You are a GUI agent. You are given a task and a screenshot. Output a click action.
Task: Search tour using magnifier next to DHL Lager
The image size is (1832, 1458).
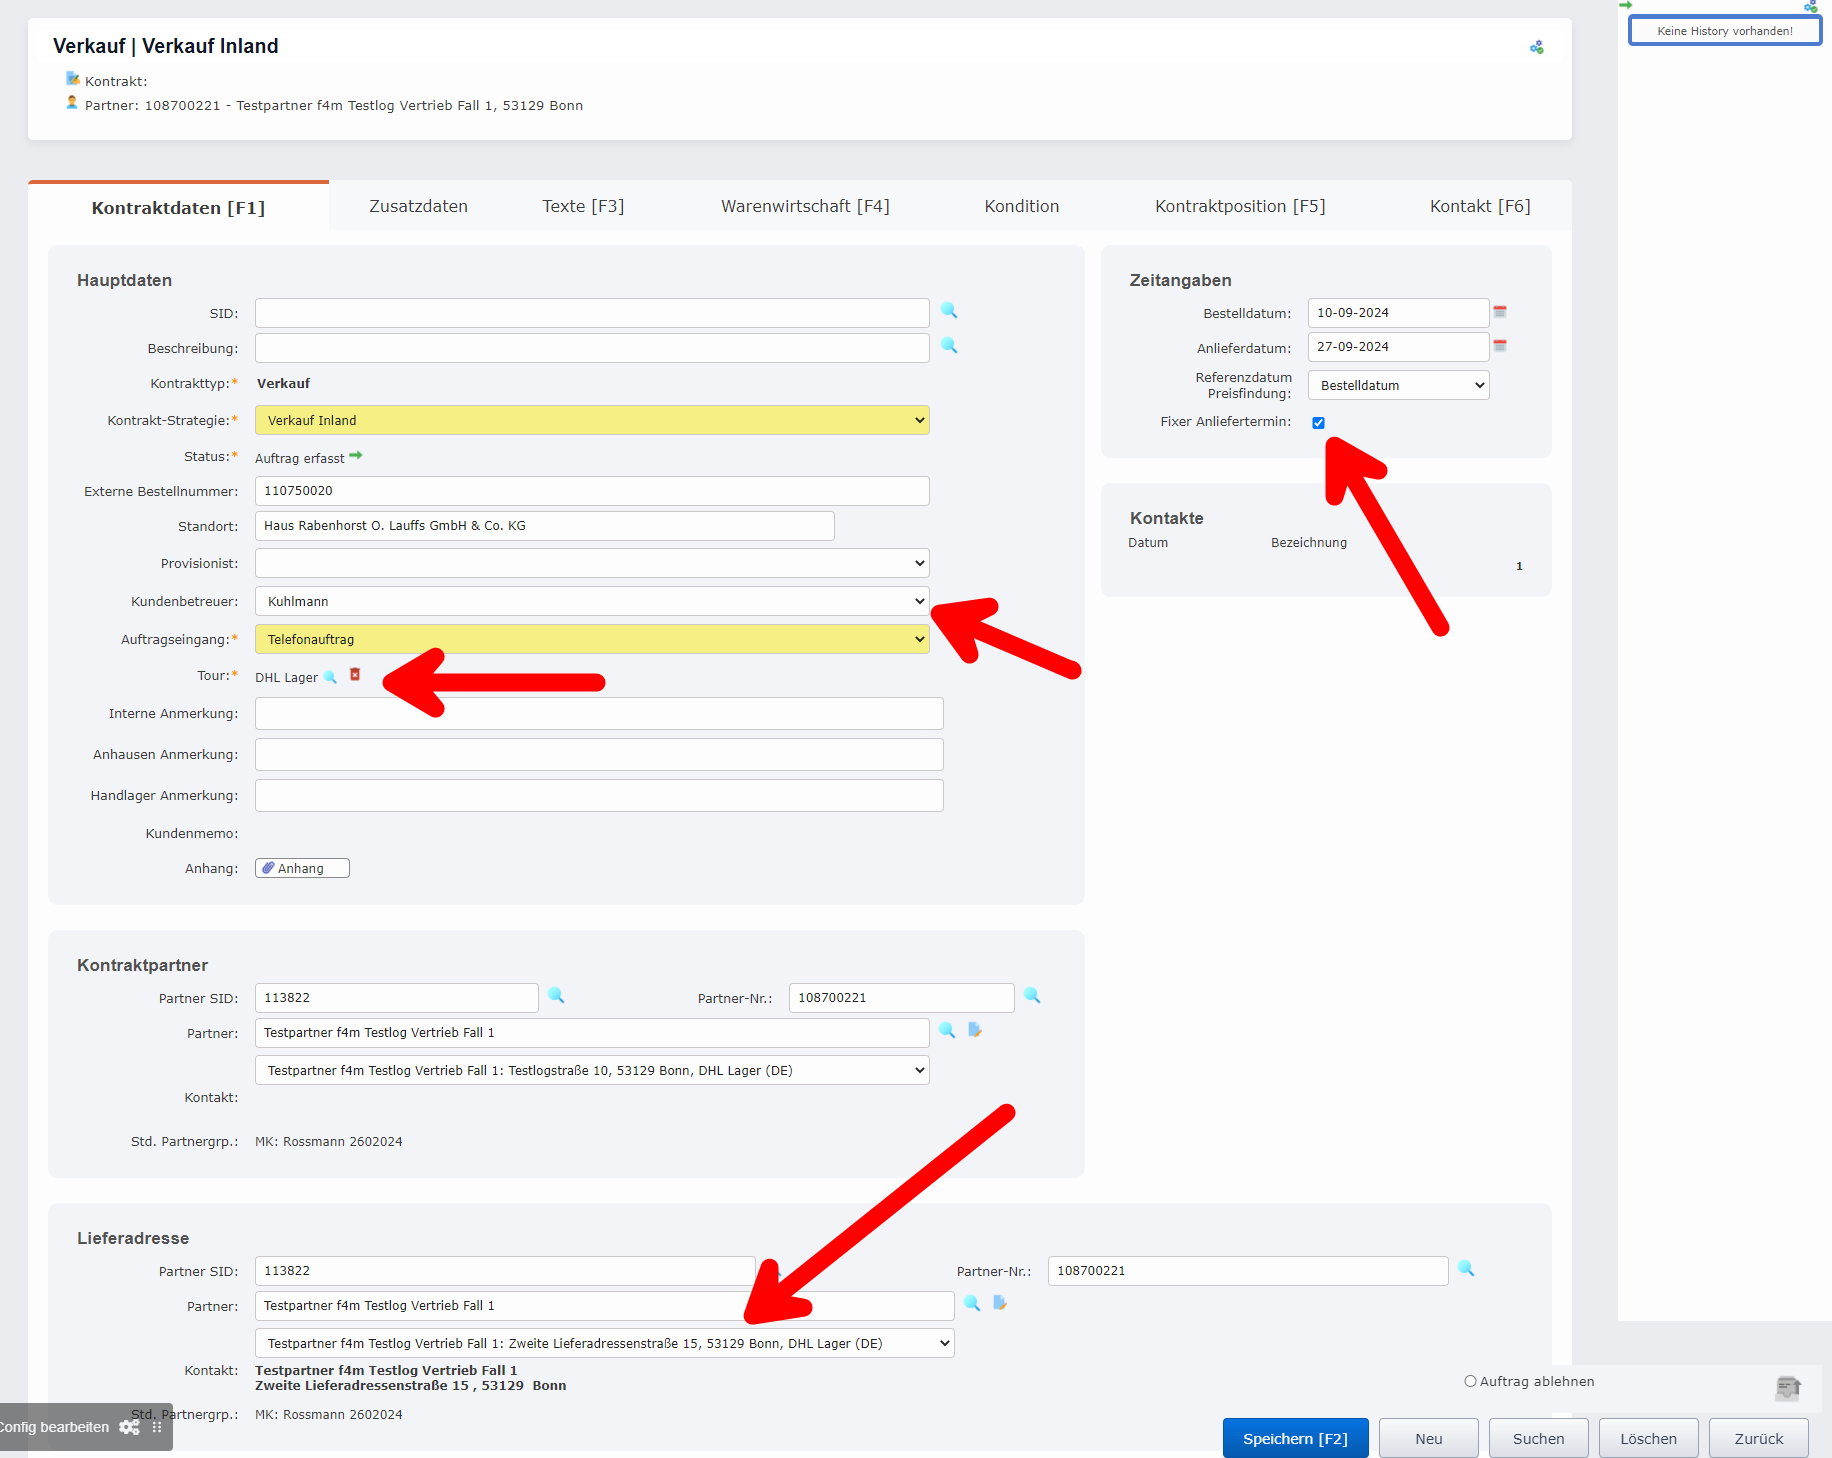[331, 677]
